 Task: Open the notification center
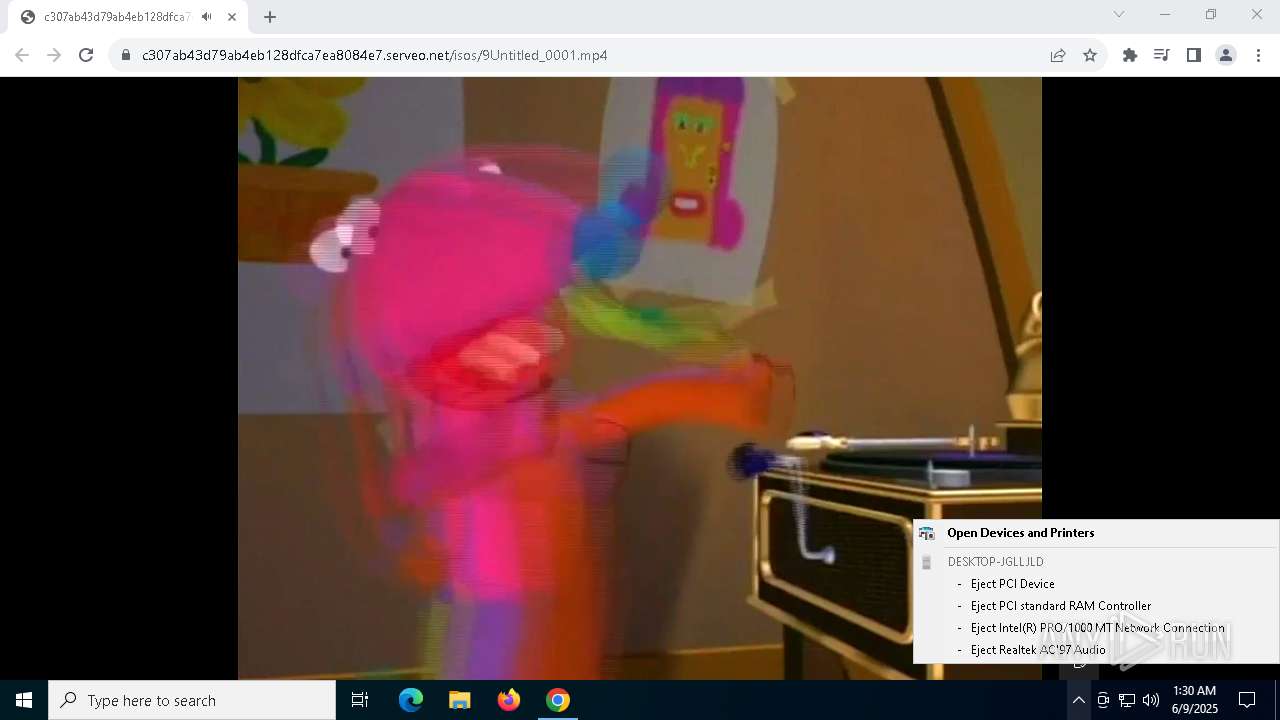(x=1247, y=700)
